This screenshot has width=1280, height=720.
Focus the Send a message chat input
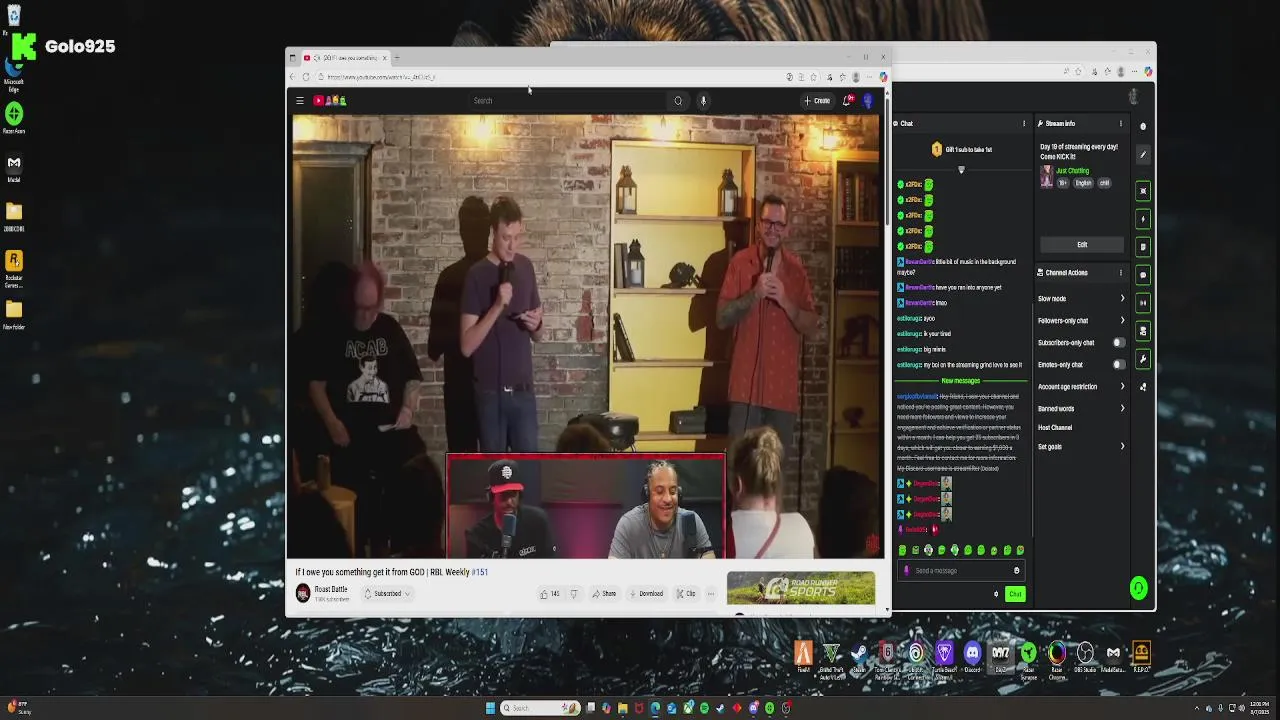click(962, 571)
